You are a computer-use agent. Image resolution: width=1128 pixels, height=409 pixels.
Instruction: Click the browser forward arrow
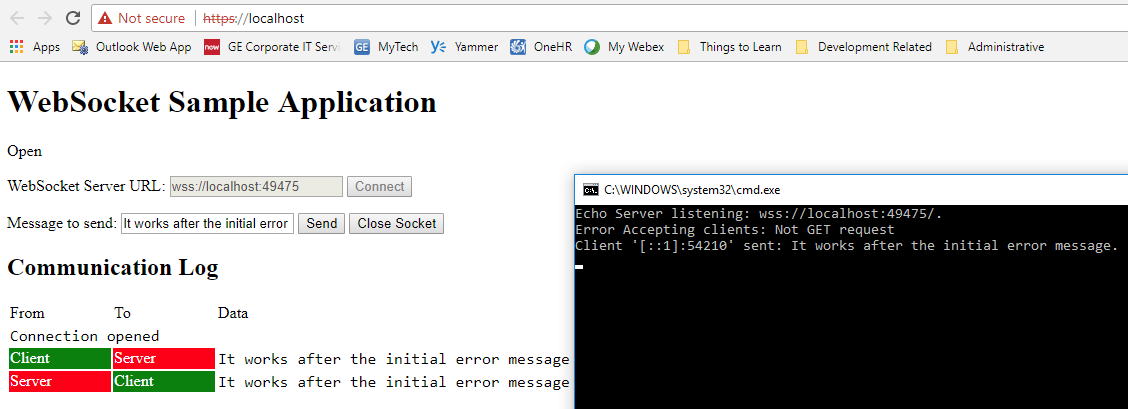coord(45,18)
